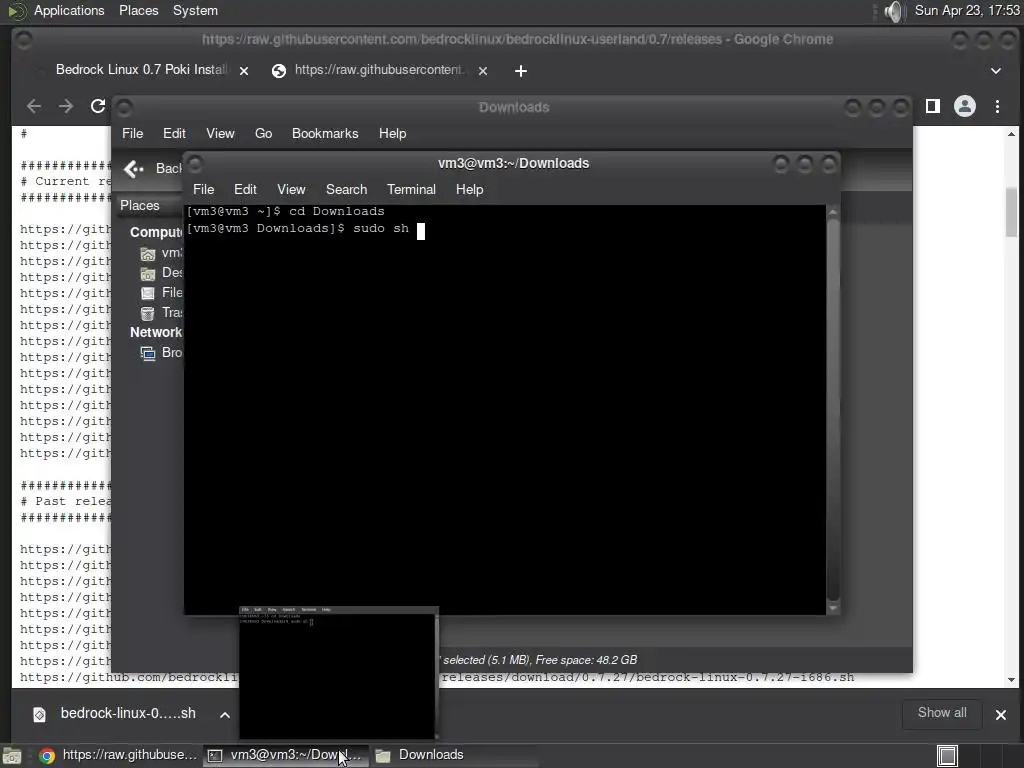Screen dimensions: 1024x768
Task: Open Edit menu in the terminal window
Action: pyautogui.click(x=246, y=189)
